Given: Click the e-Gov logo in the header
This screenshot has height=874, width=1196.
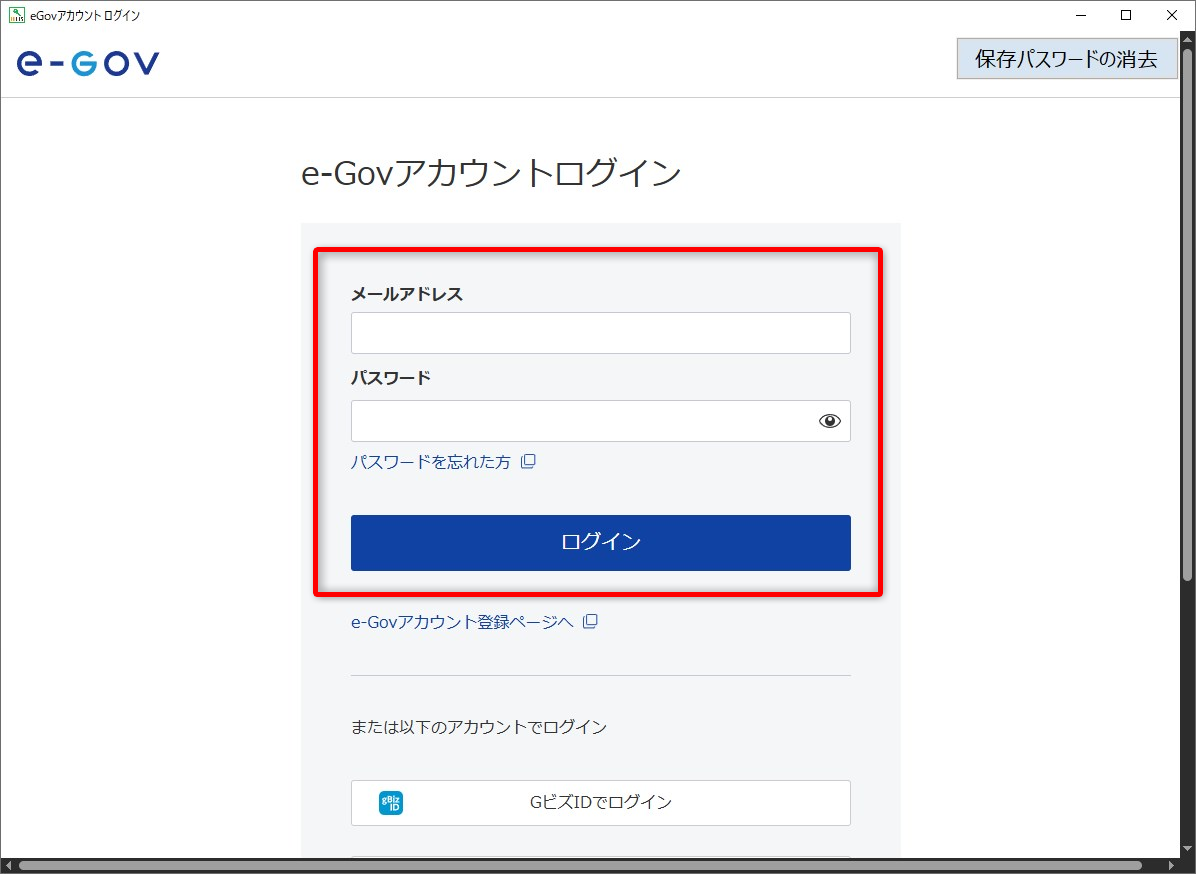Looking at the screenshot, I should pos(88,63).
